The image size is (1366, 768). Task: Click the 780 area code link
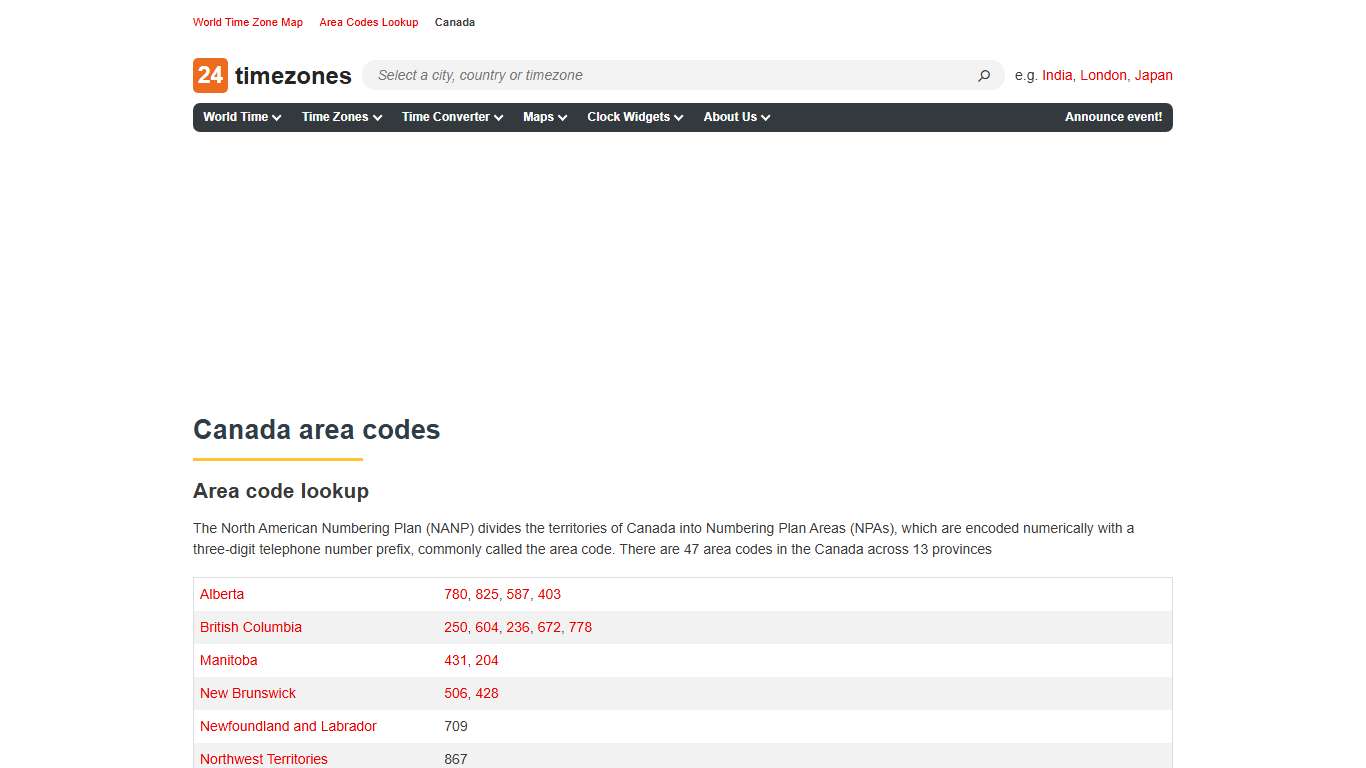tap(456, 594)
